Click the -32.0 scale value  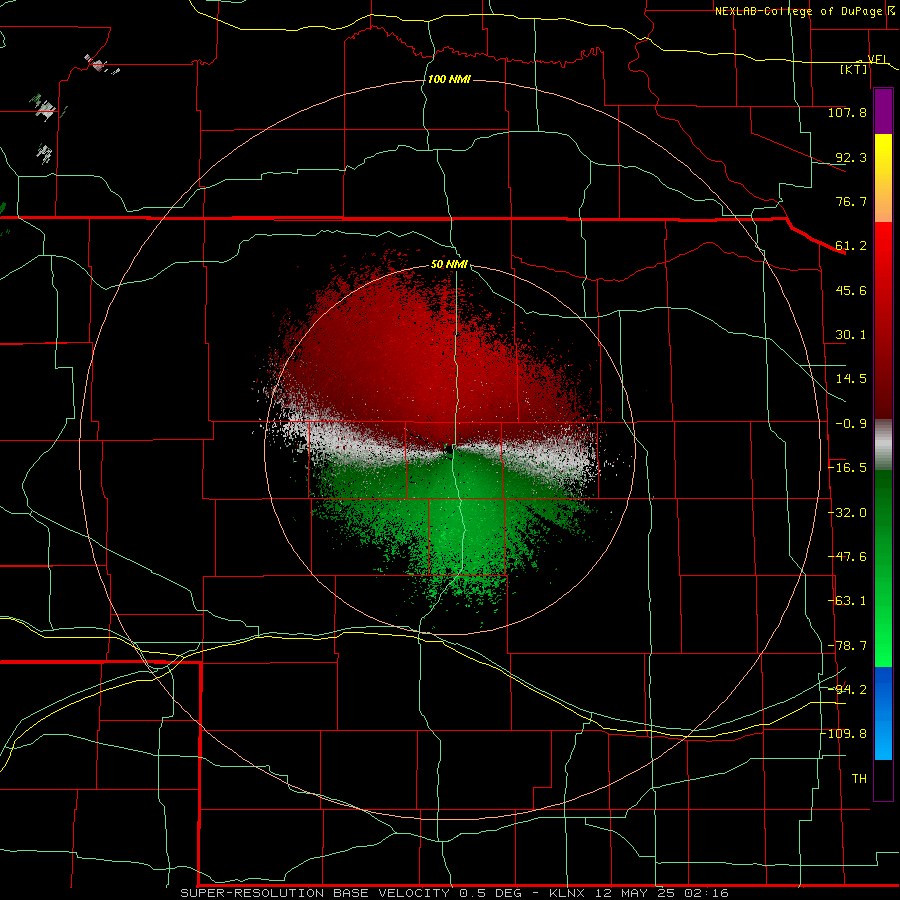pyautogui.click(x=847, y=513)
